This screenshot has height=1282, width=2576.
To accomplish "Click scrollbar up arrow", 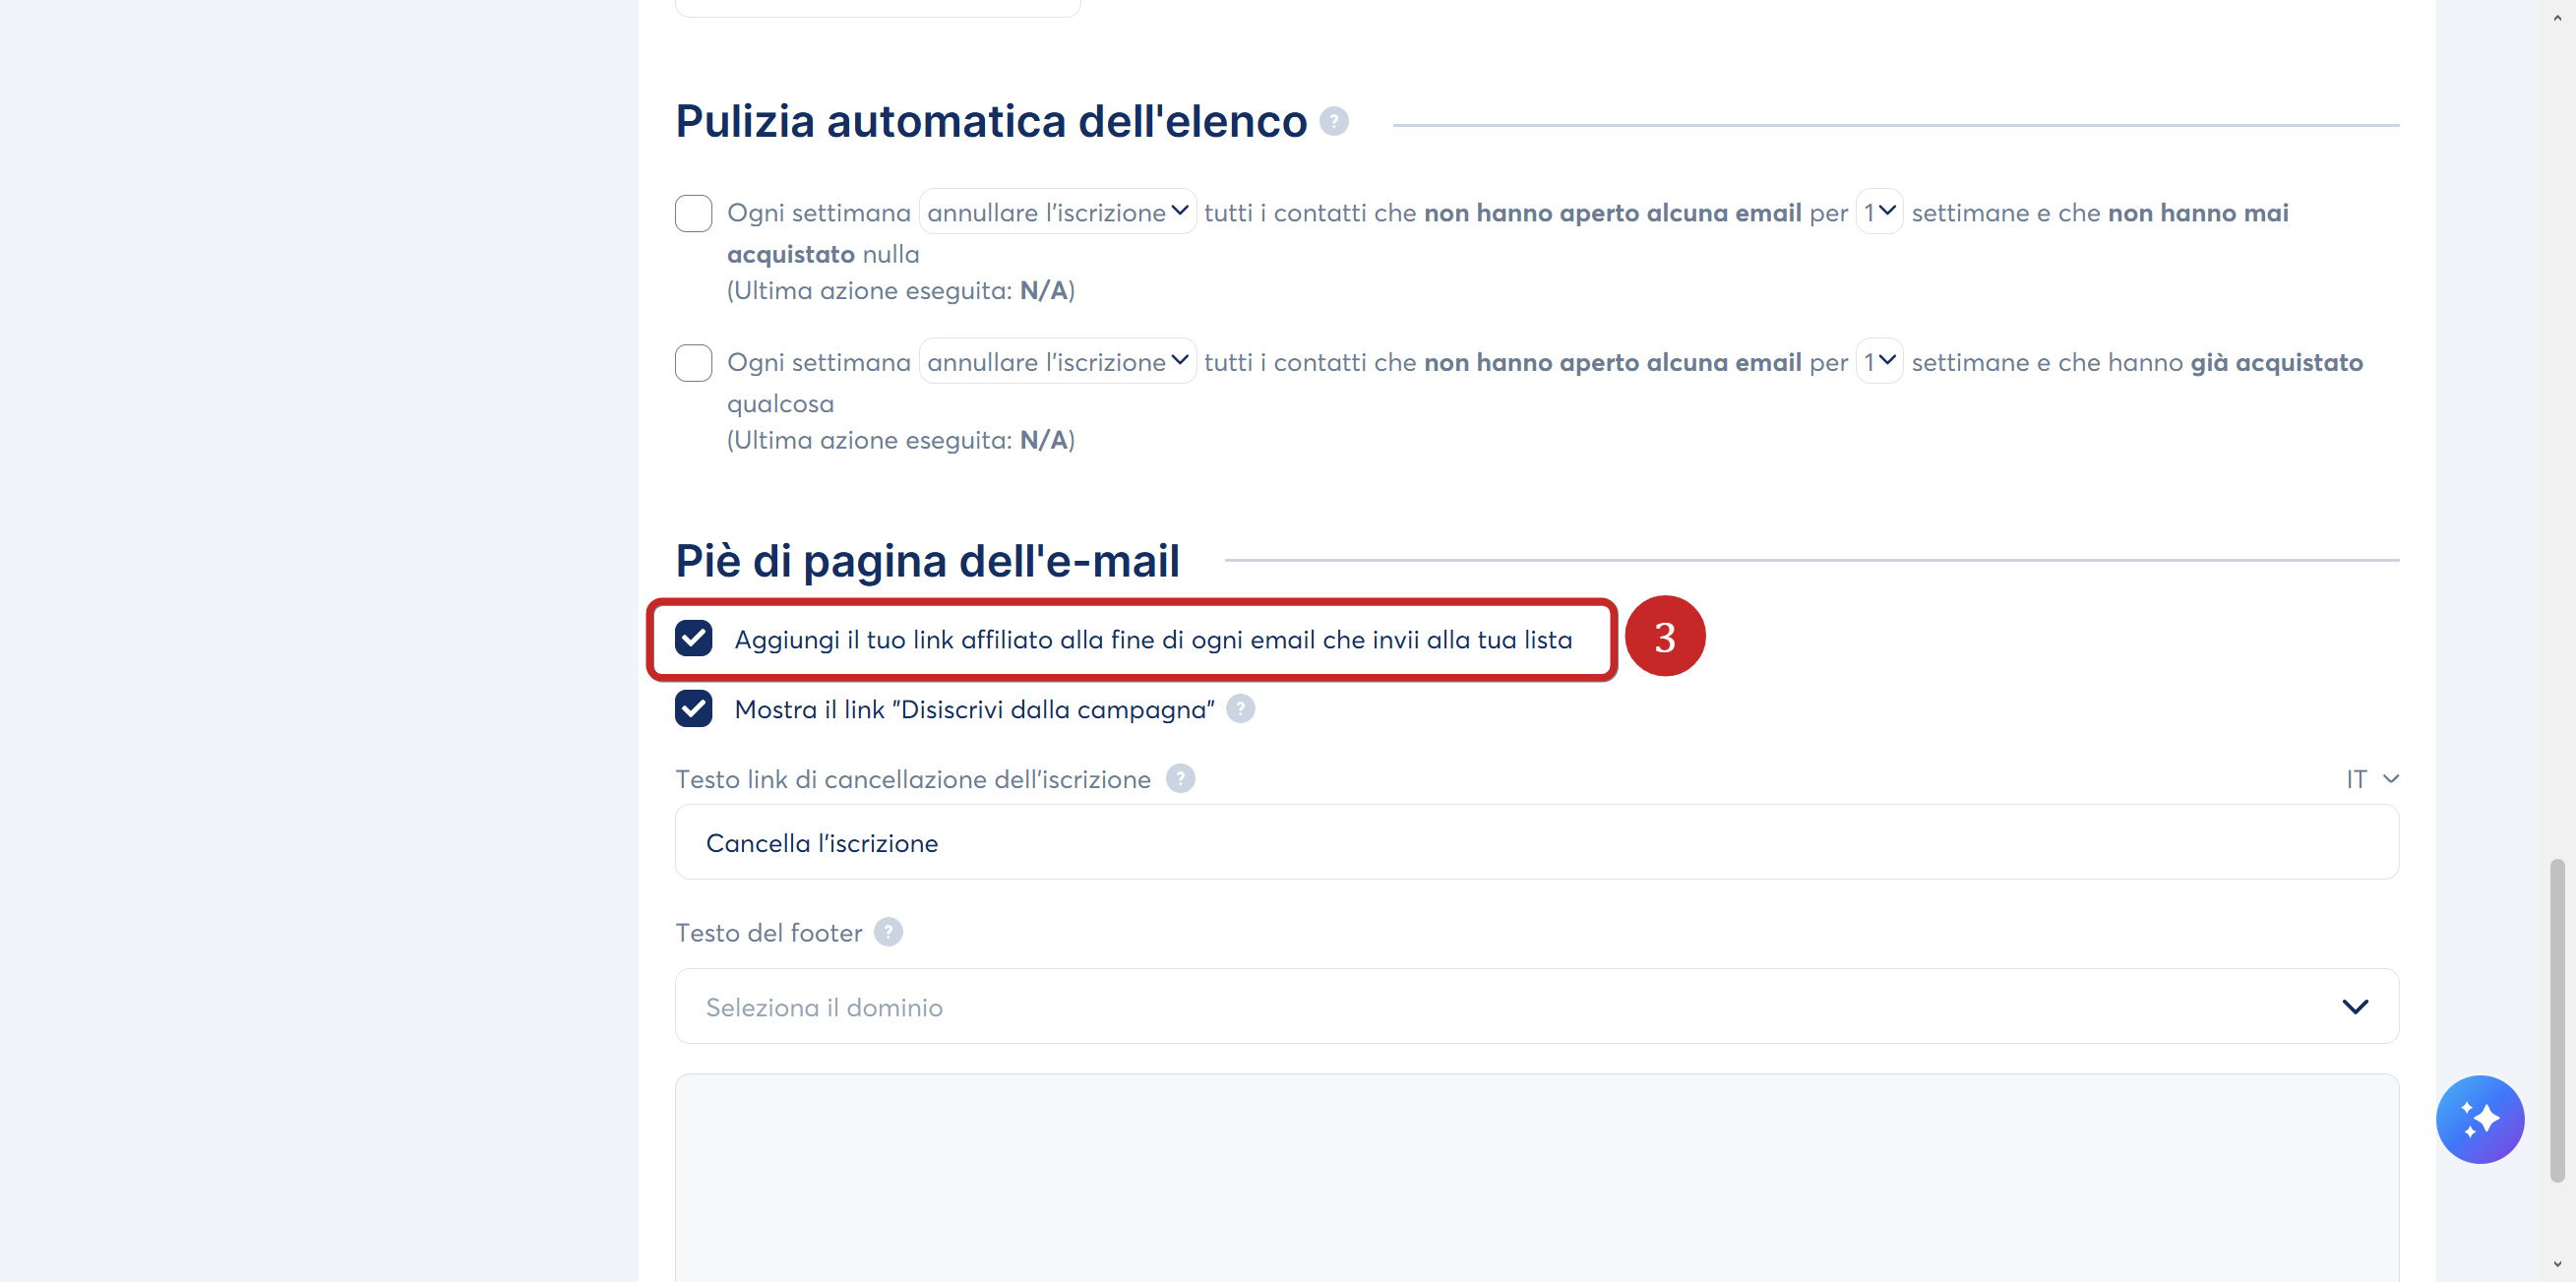I will 2557,16.
